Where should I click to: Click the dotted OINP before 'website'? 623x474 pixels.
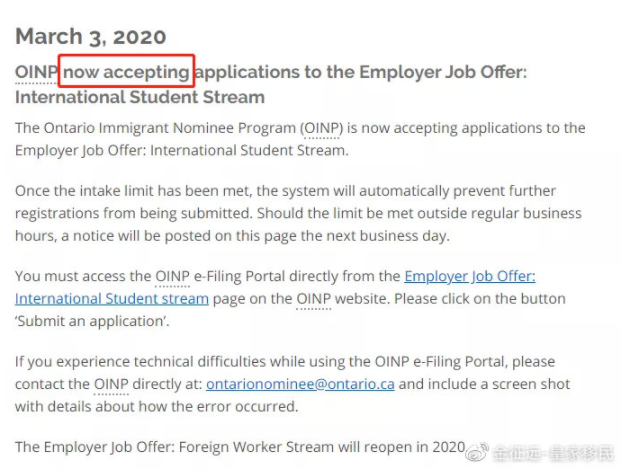[314, 299]
